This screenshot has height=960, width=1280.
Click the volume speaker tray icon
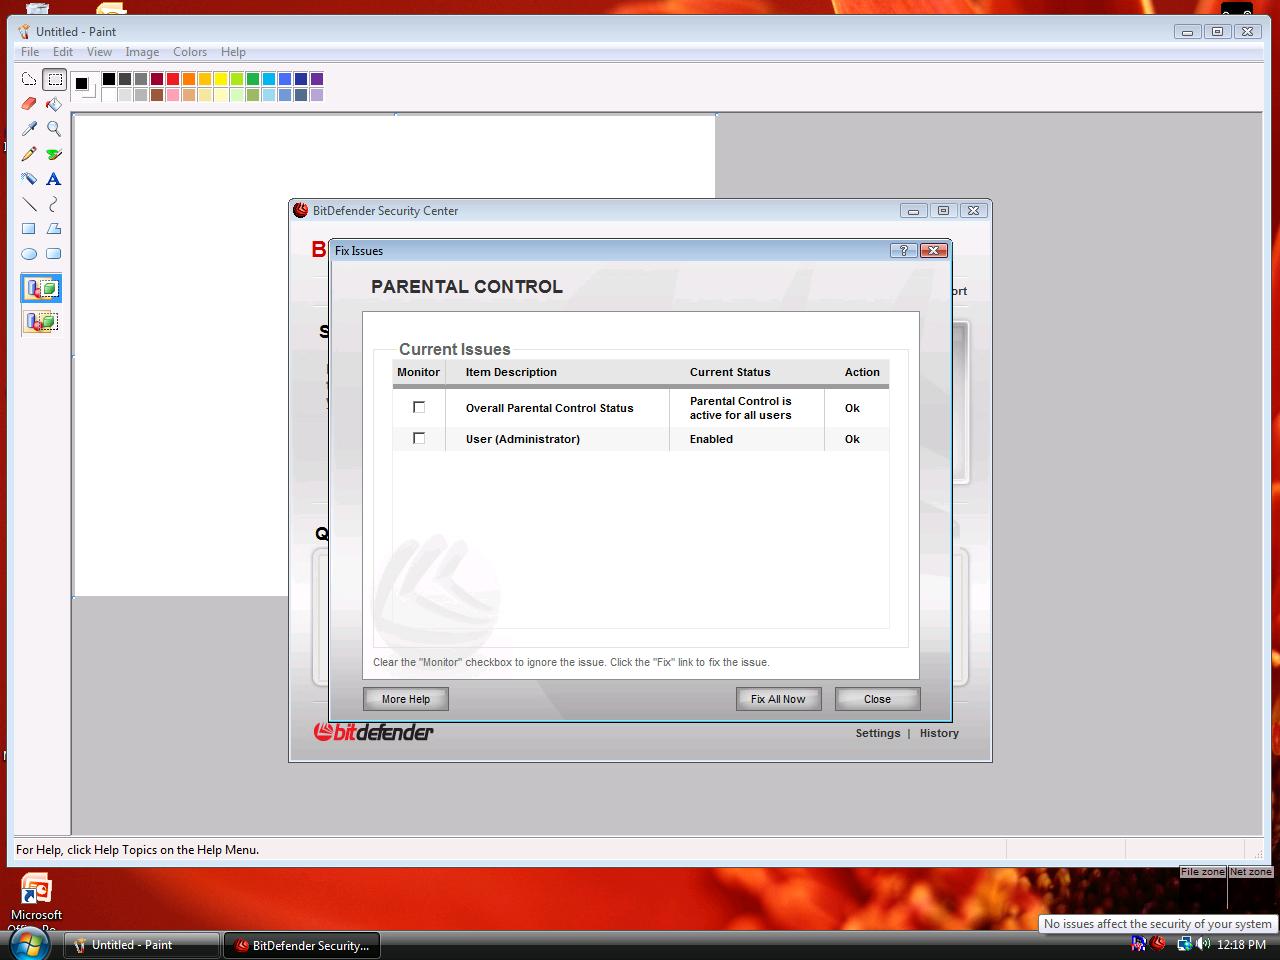(1202, 944)
